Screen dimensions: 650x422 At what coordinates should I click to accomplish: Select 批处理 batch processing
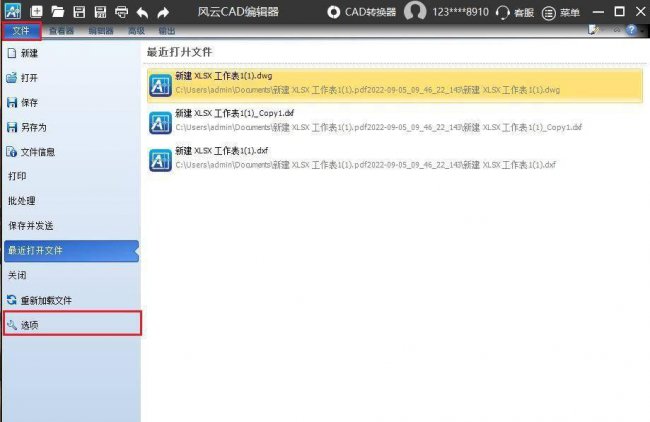[71, 201]
